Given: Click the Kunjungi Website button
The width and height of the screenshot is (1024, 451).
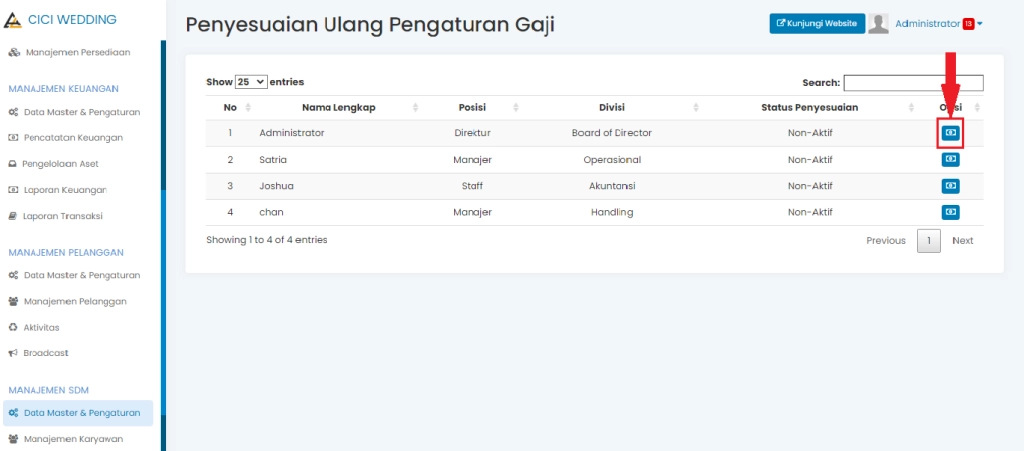Looking at the screenshot, I should pyautogui.click(x=817, y=23).
